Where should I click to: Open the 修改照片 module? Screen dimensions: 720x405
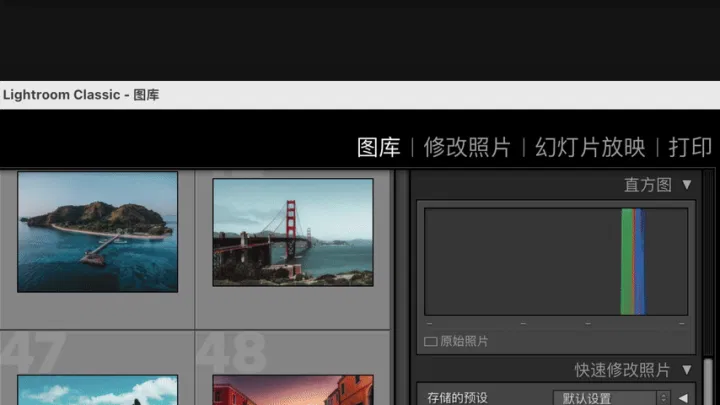[x=467, y=147]
